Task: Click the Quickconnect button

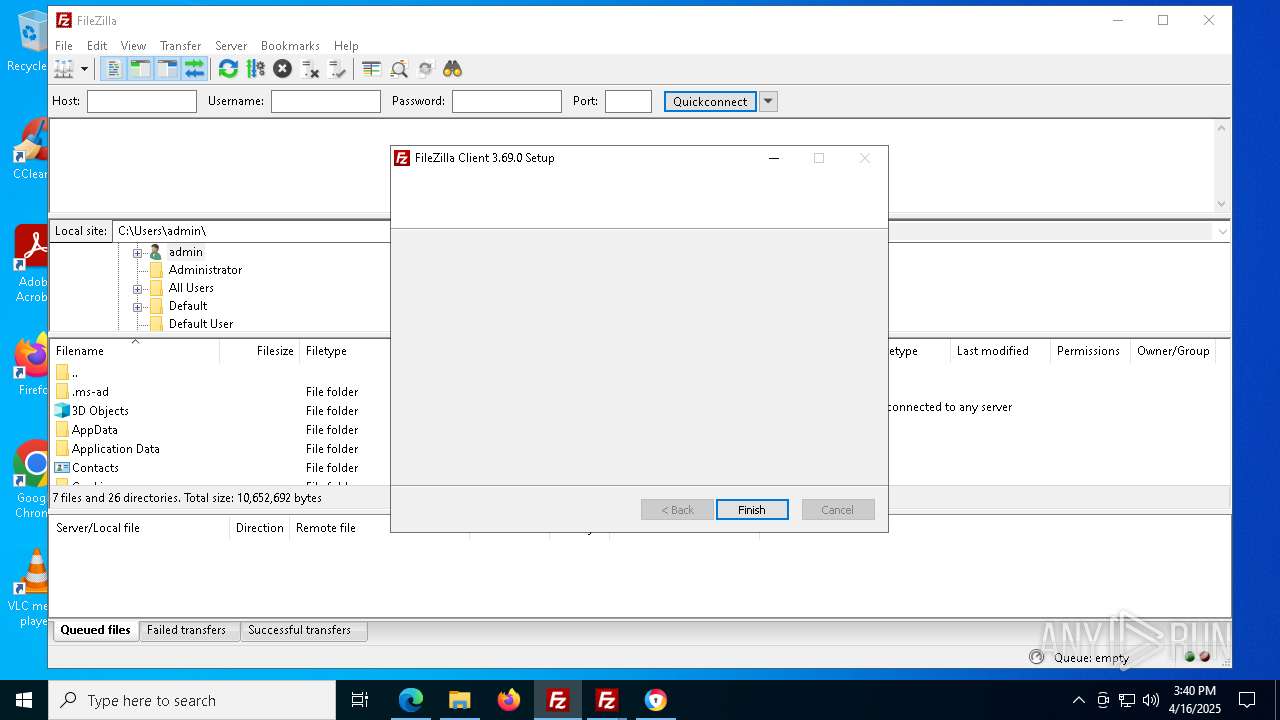Action: 710,101
